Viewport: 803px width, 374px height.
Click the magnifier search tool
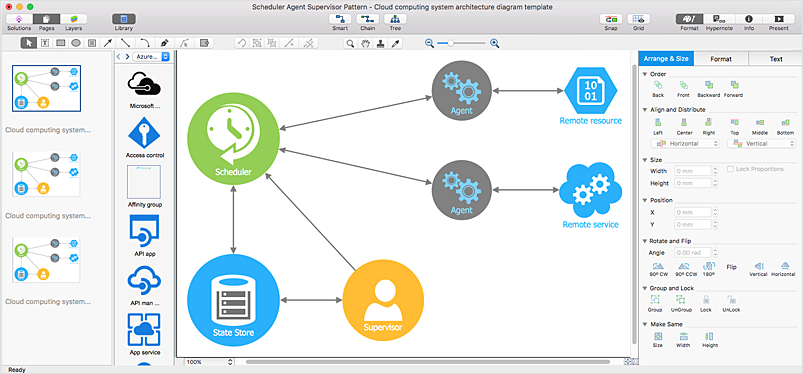point(350,44)
